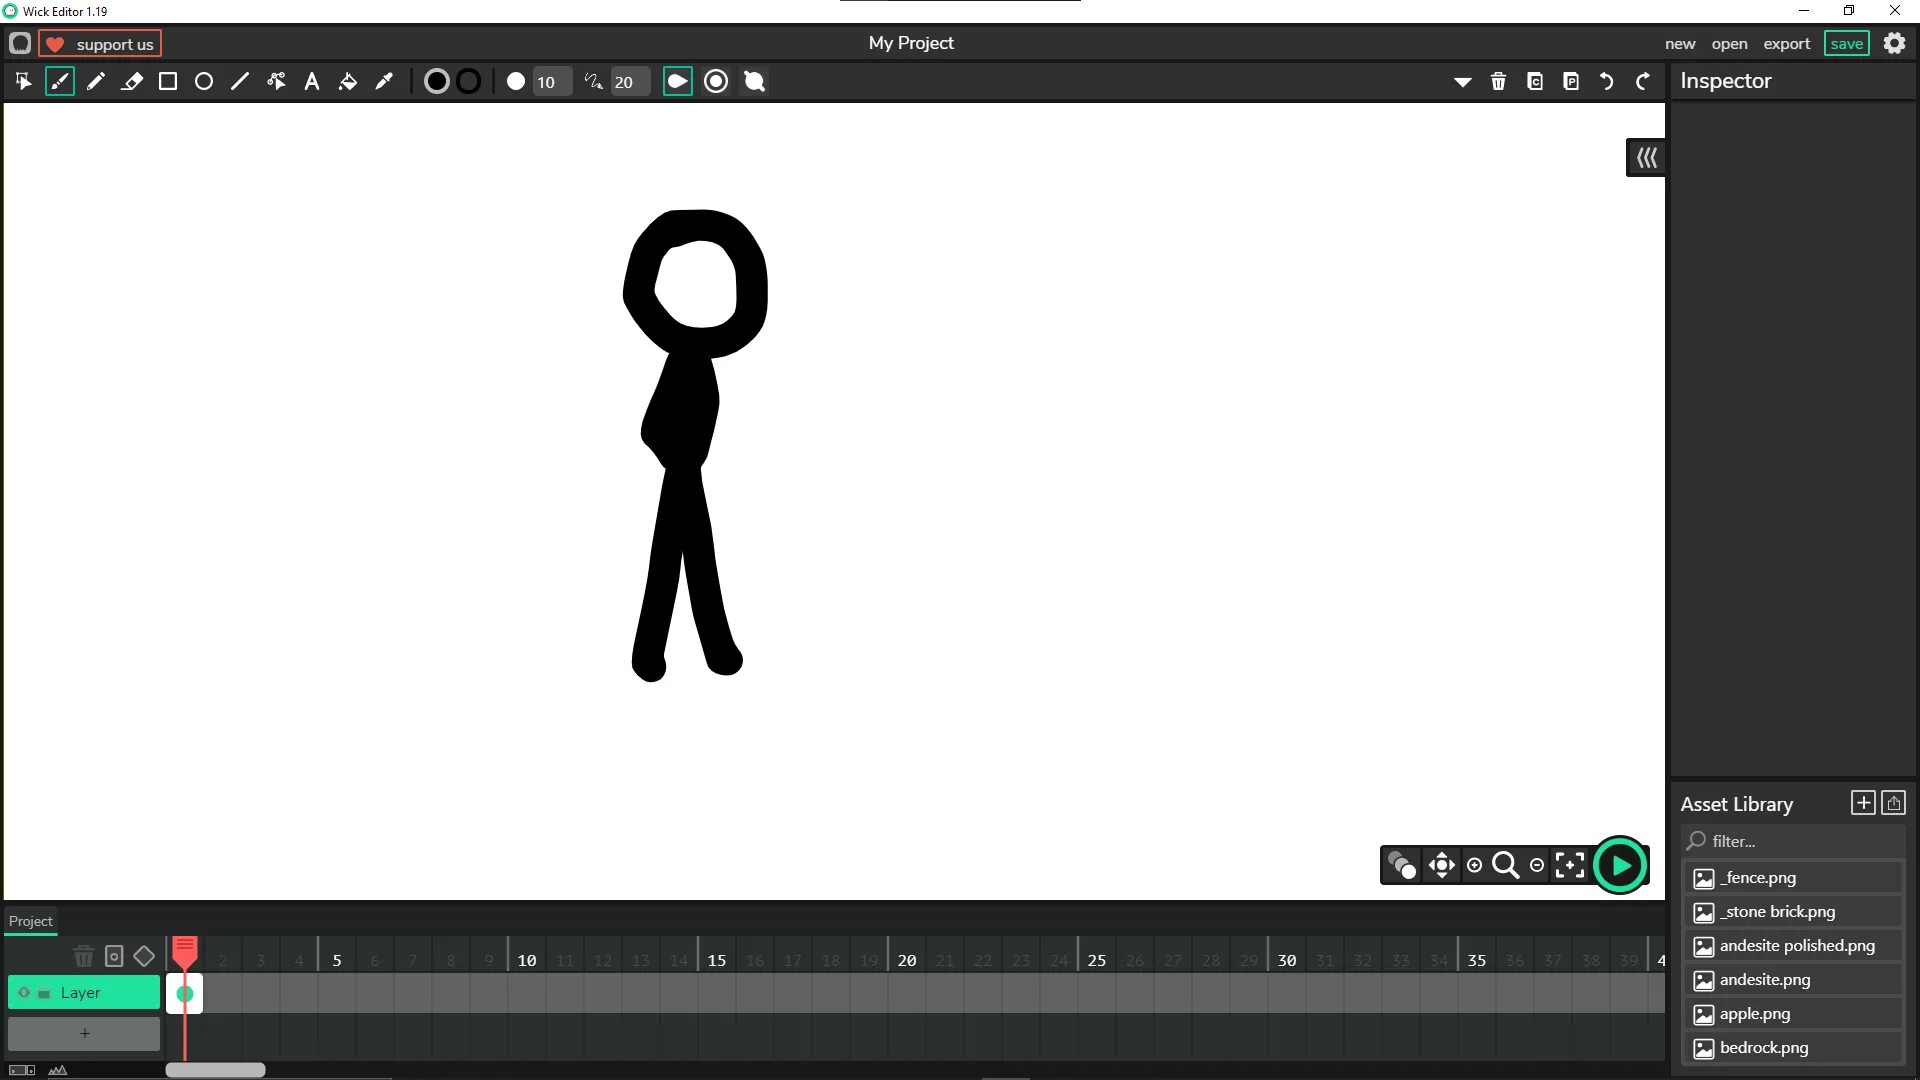Click the green save button

1846,44
